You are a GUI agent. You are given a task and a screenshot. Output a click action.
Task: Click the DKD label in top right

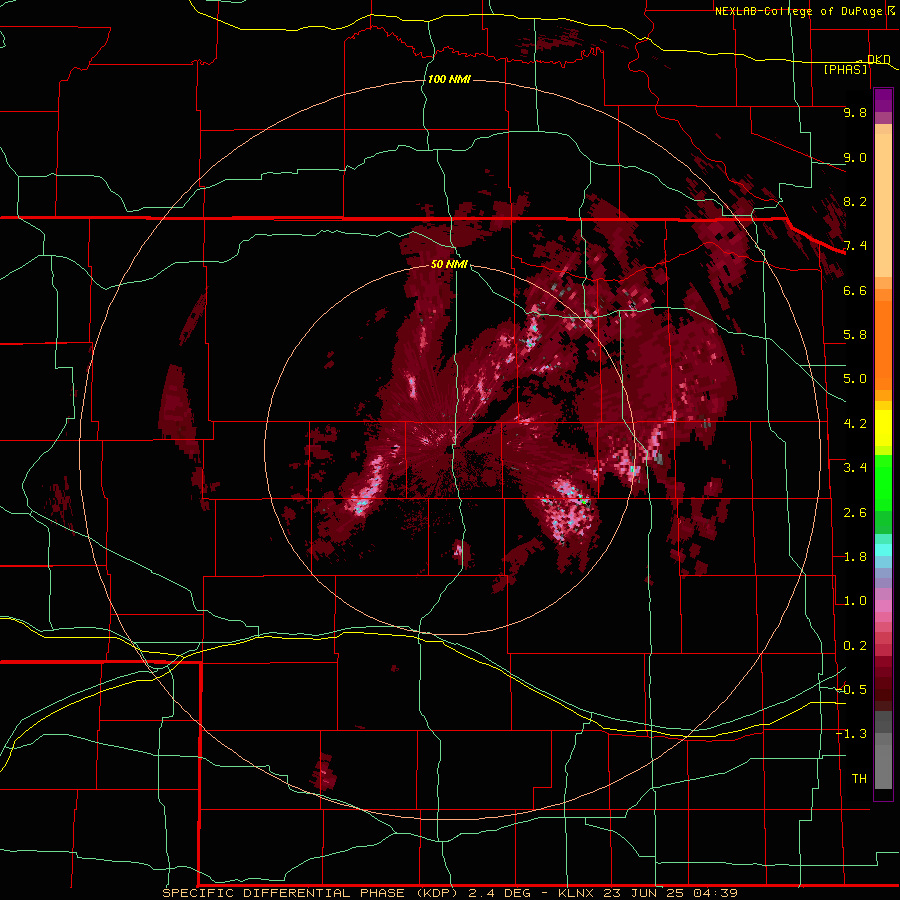click(879, 59)
